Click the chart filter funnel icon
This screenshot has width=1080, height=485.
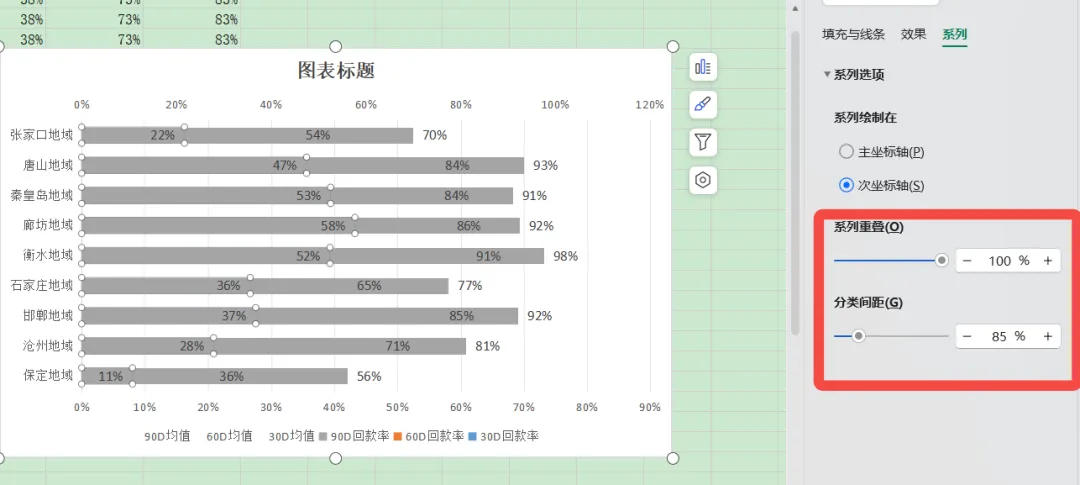703,142
